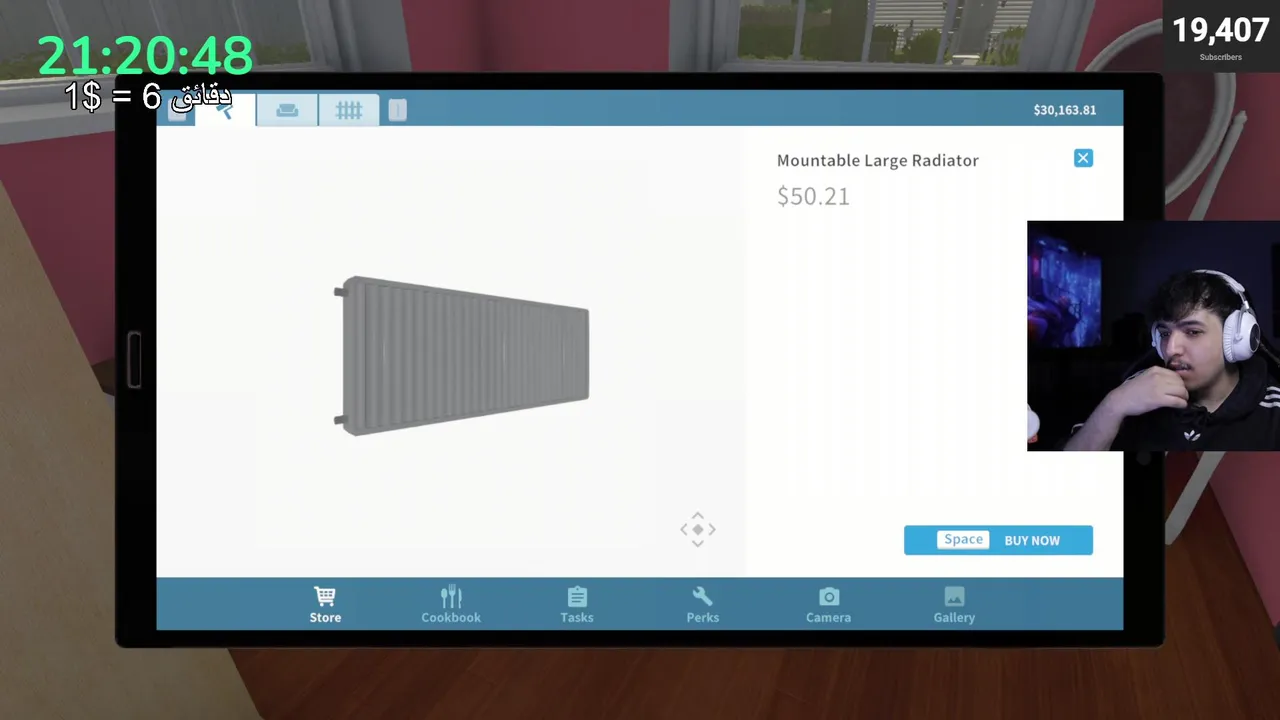The width and height of the screenshot is (1280, 720).
Task: Select the furniture sofa category tab
Action: [287, 110]
